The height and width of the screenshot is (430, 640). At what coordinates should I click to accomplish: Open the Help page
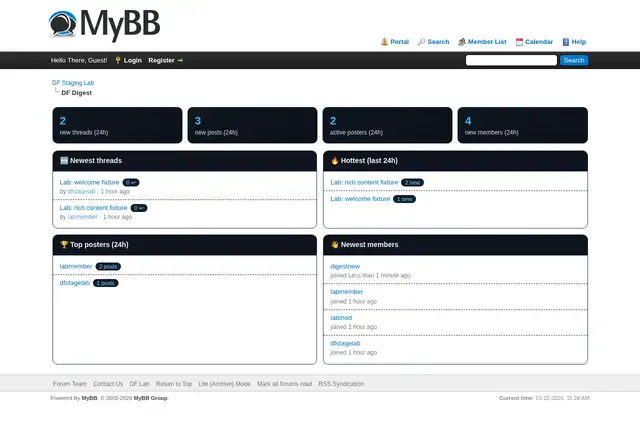tap(579, 42)
